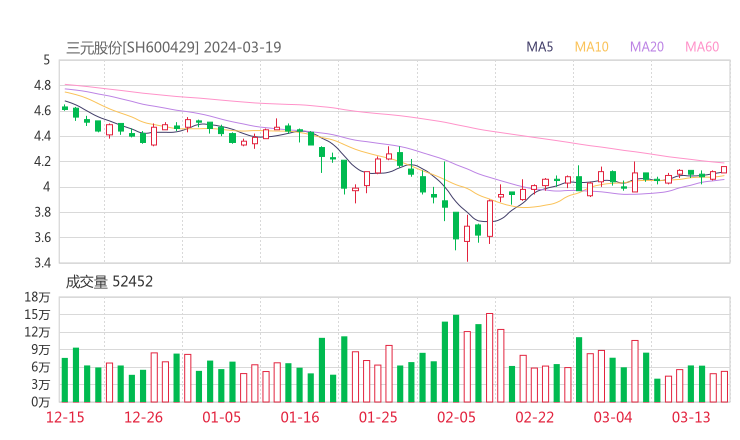Click the 03-13 date axis label
Viewport: 740px width, 440px height.
pyautogui.click(x=691, y=417)
